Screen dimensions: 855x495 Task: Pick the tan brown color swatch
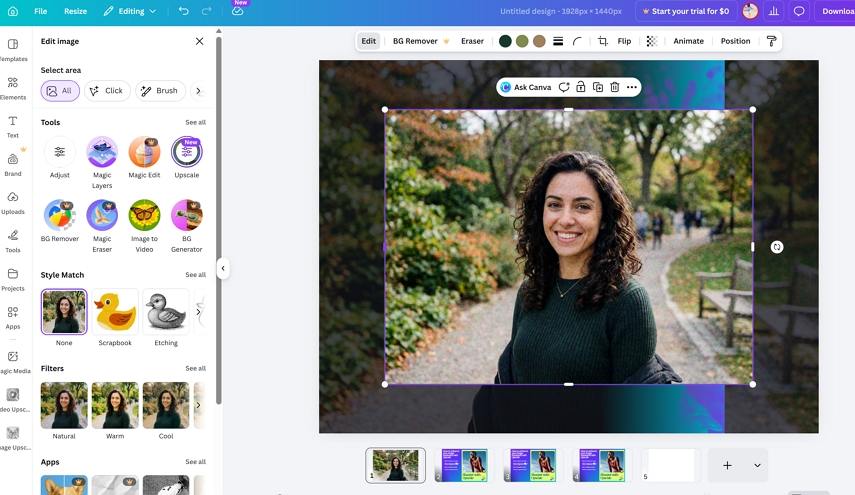click(539, 41)
